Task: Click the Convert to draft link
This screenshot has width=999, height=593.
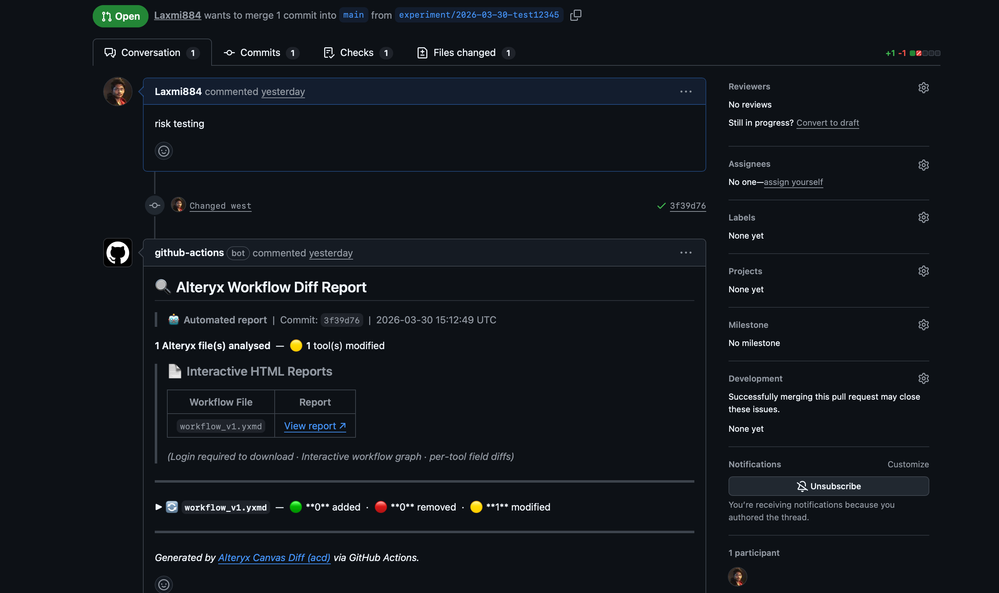Action: (827, 123)
